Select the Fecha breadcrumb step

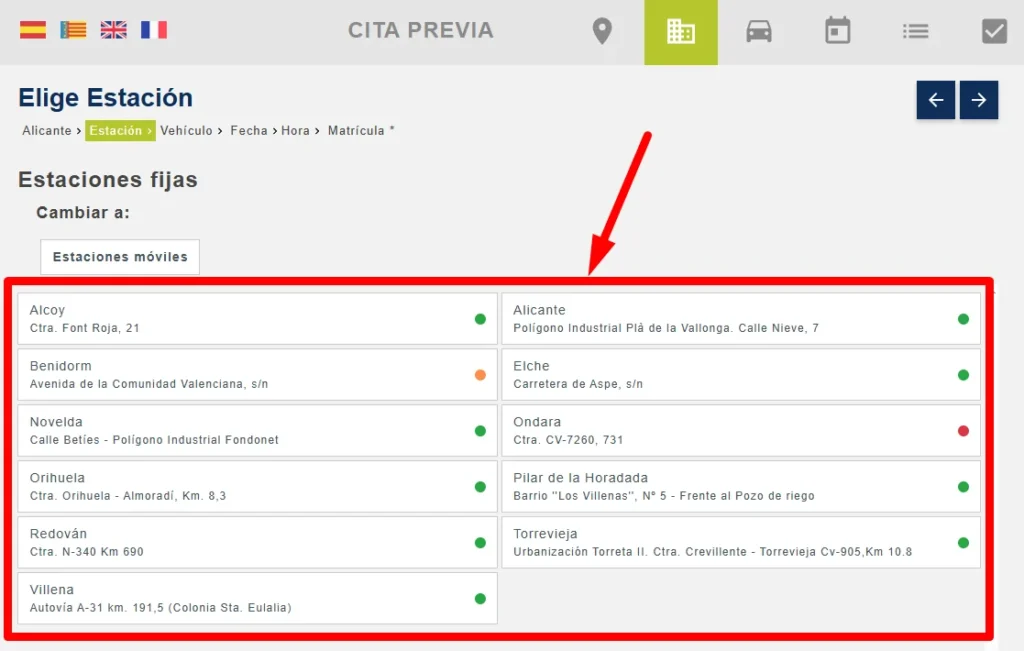(249, 131)
